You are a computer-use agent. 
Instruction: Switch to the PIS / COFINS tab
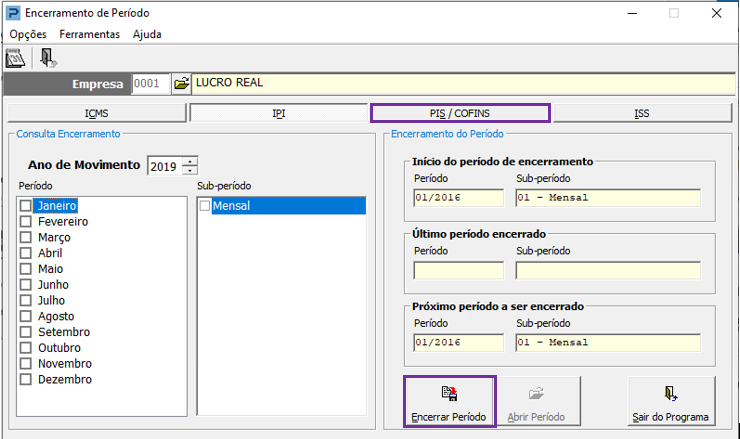tap(460, 113)
